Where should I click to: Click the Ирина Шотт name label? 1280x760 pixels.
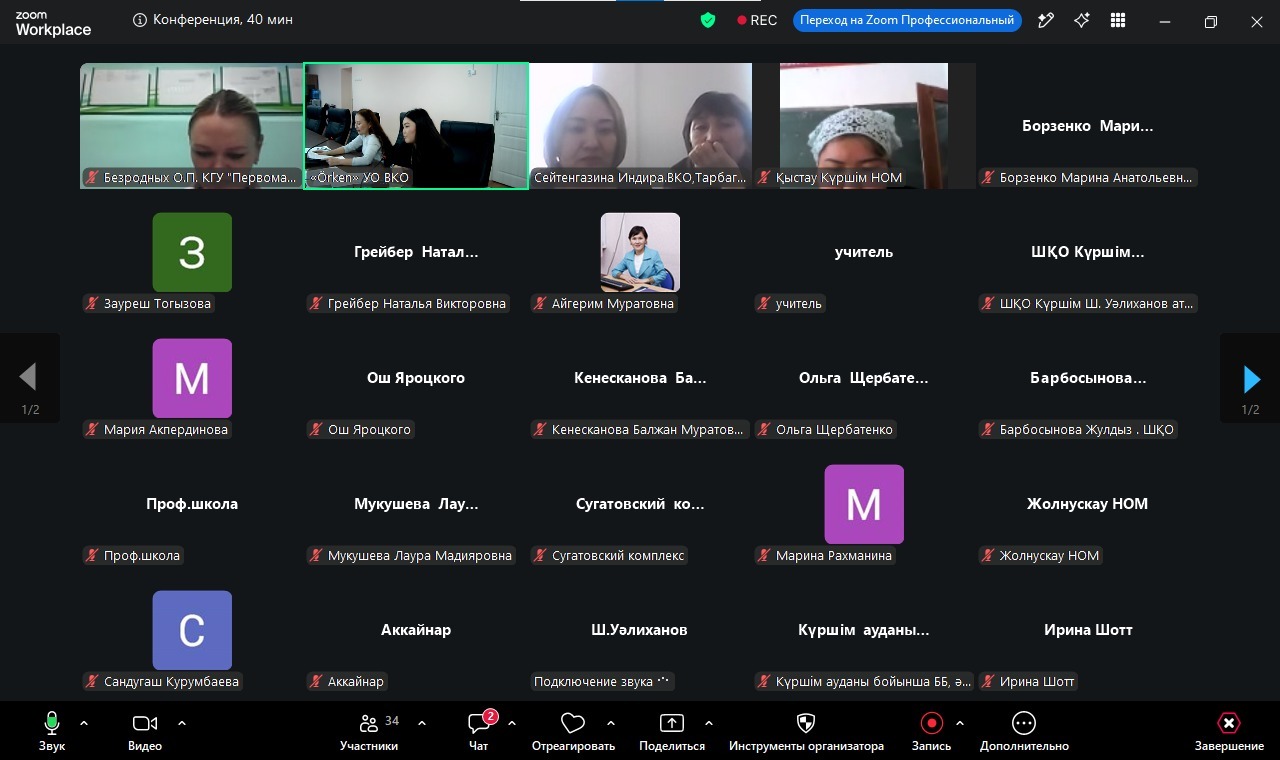click(x=1028, y=682)
